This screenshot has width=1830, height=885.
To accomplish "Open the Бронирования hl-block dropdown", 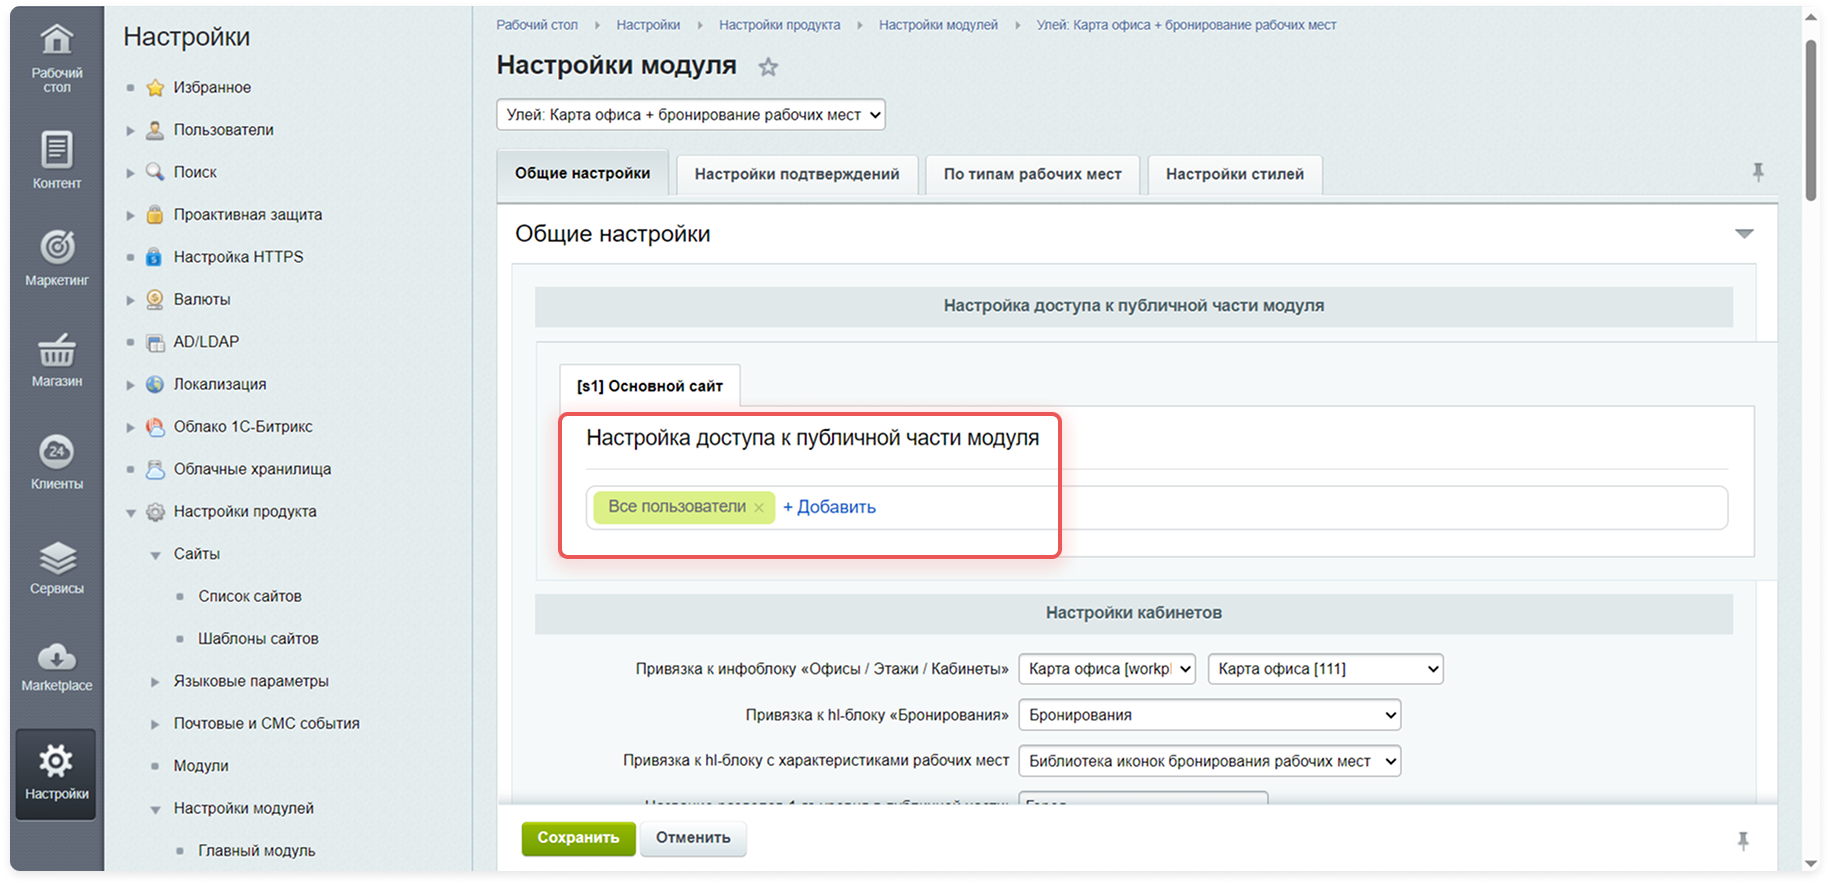I will [x=1209, y=715].
